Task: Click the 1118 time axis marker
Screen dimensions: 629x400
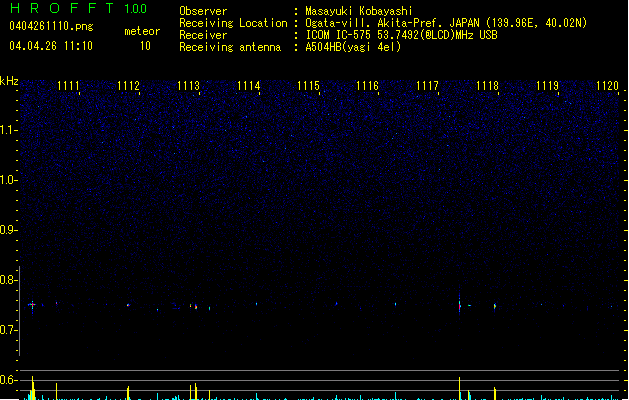Action: (x=487, y=86)
